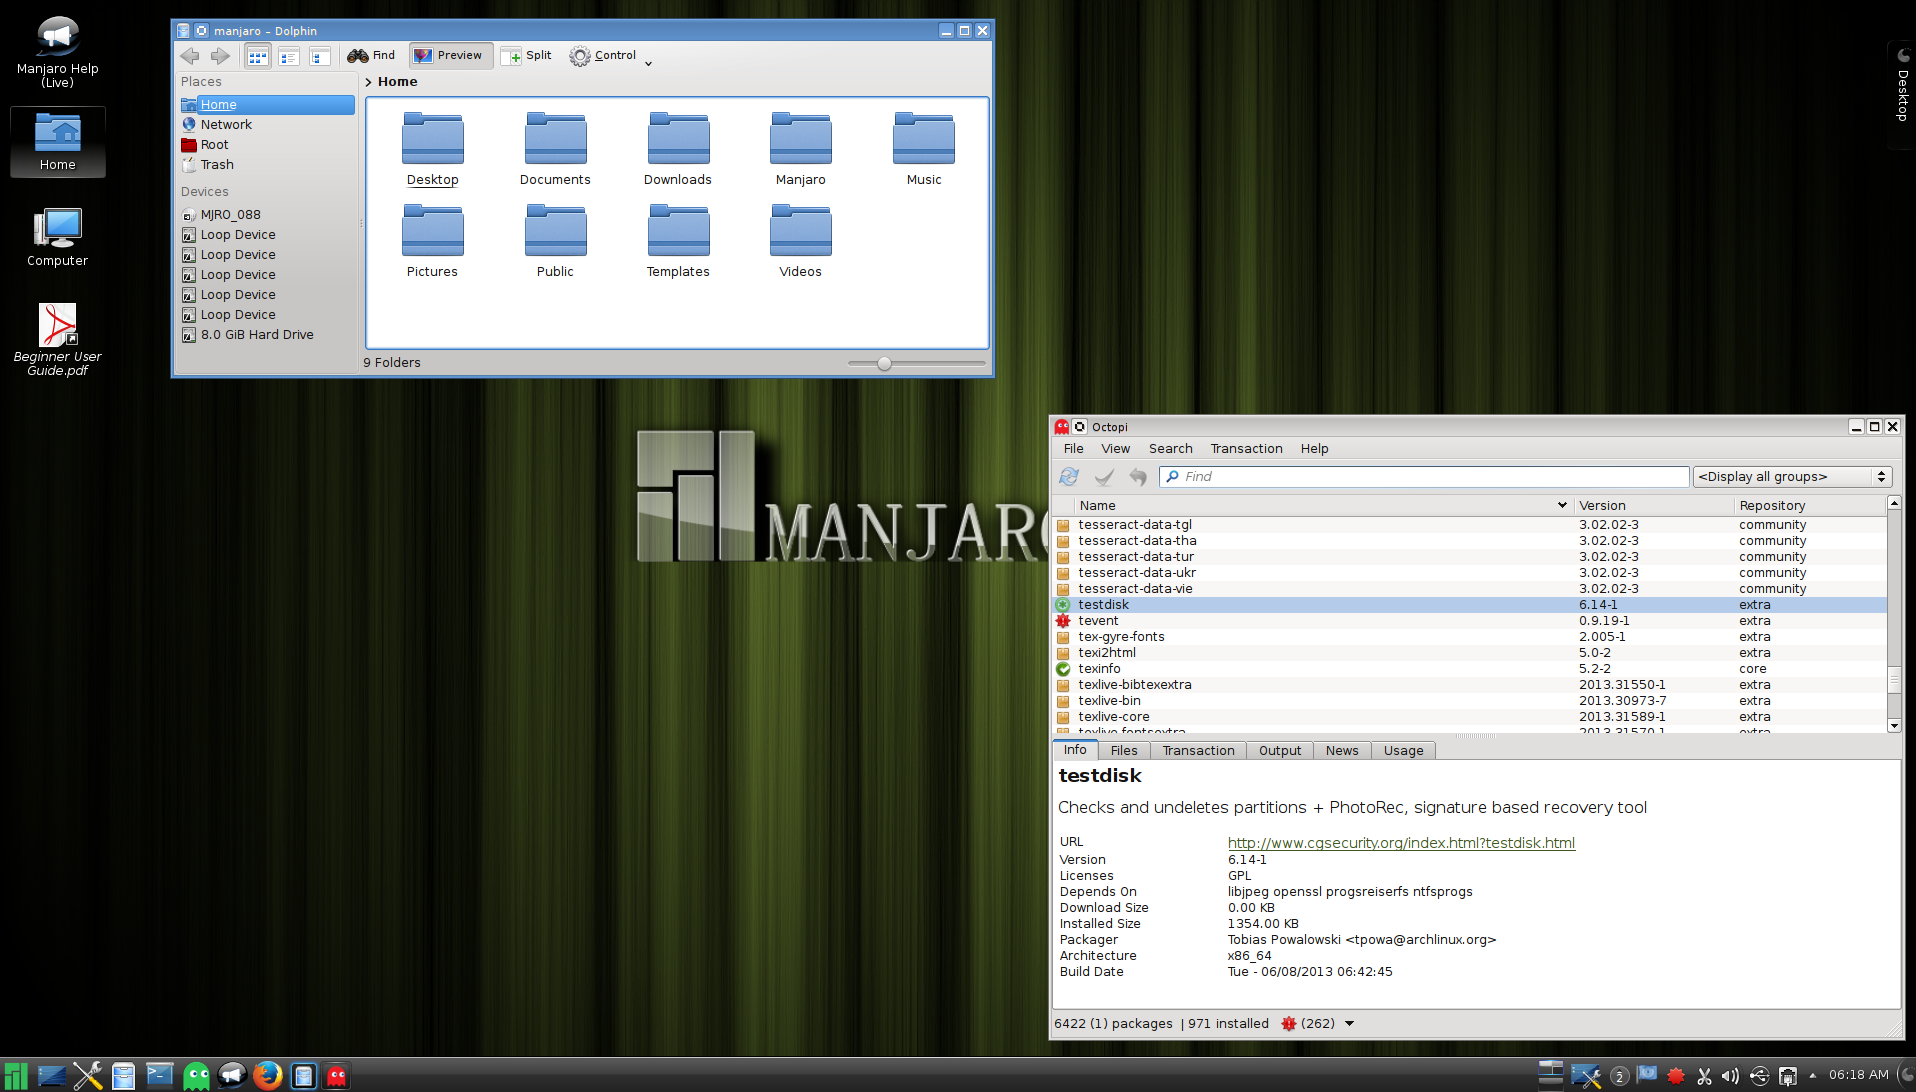The width and height of the screenshot is (1916, 1092).
Task: Open Find in Dolphin toolbar
Action: 371,56
